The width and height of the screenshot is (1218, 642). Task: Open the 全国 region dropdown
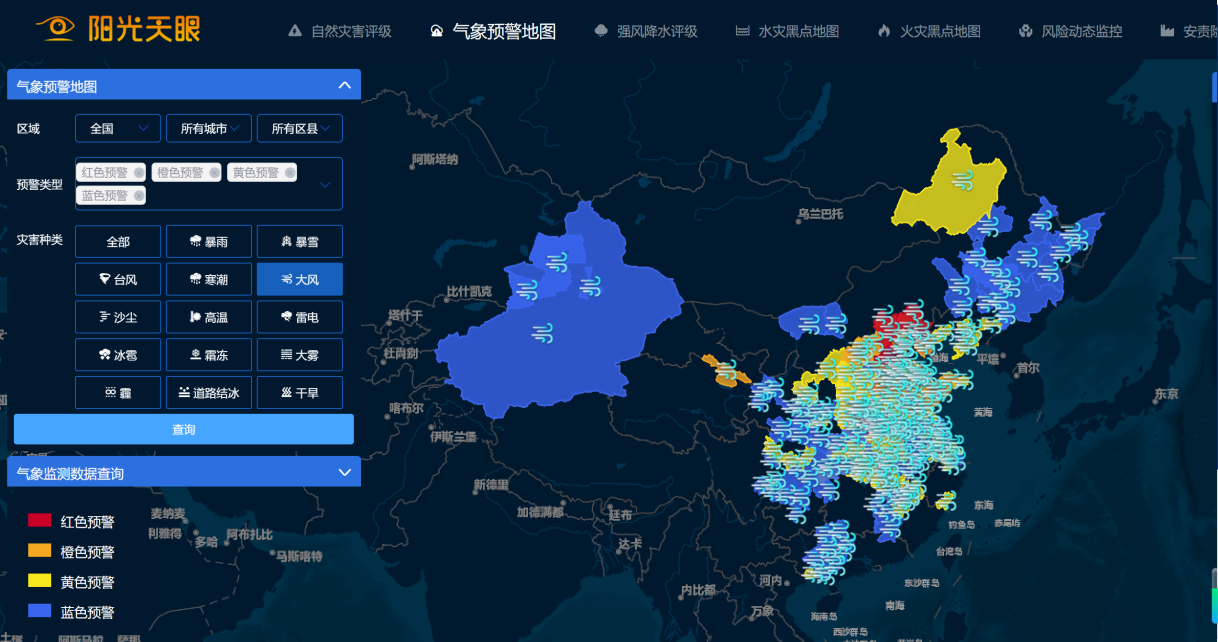tap(118, 129)
